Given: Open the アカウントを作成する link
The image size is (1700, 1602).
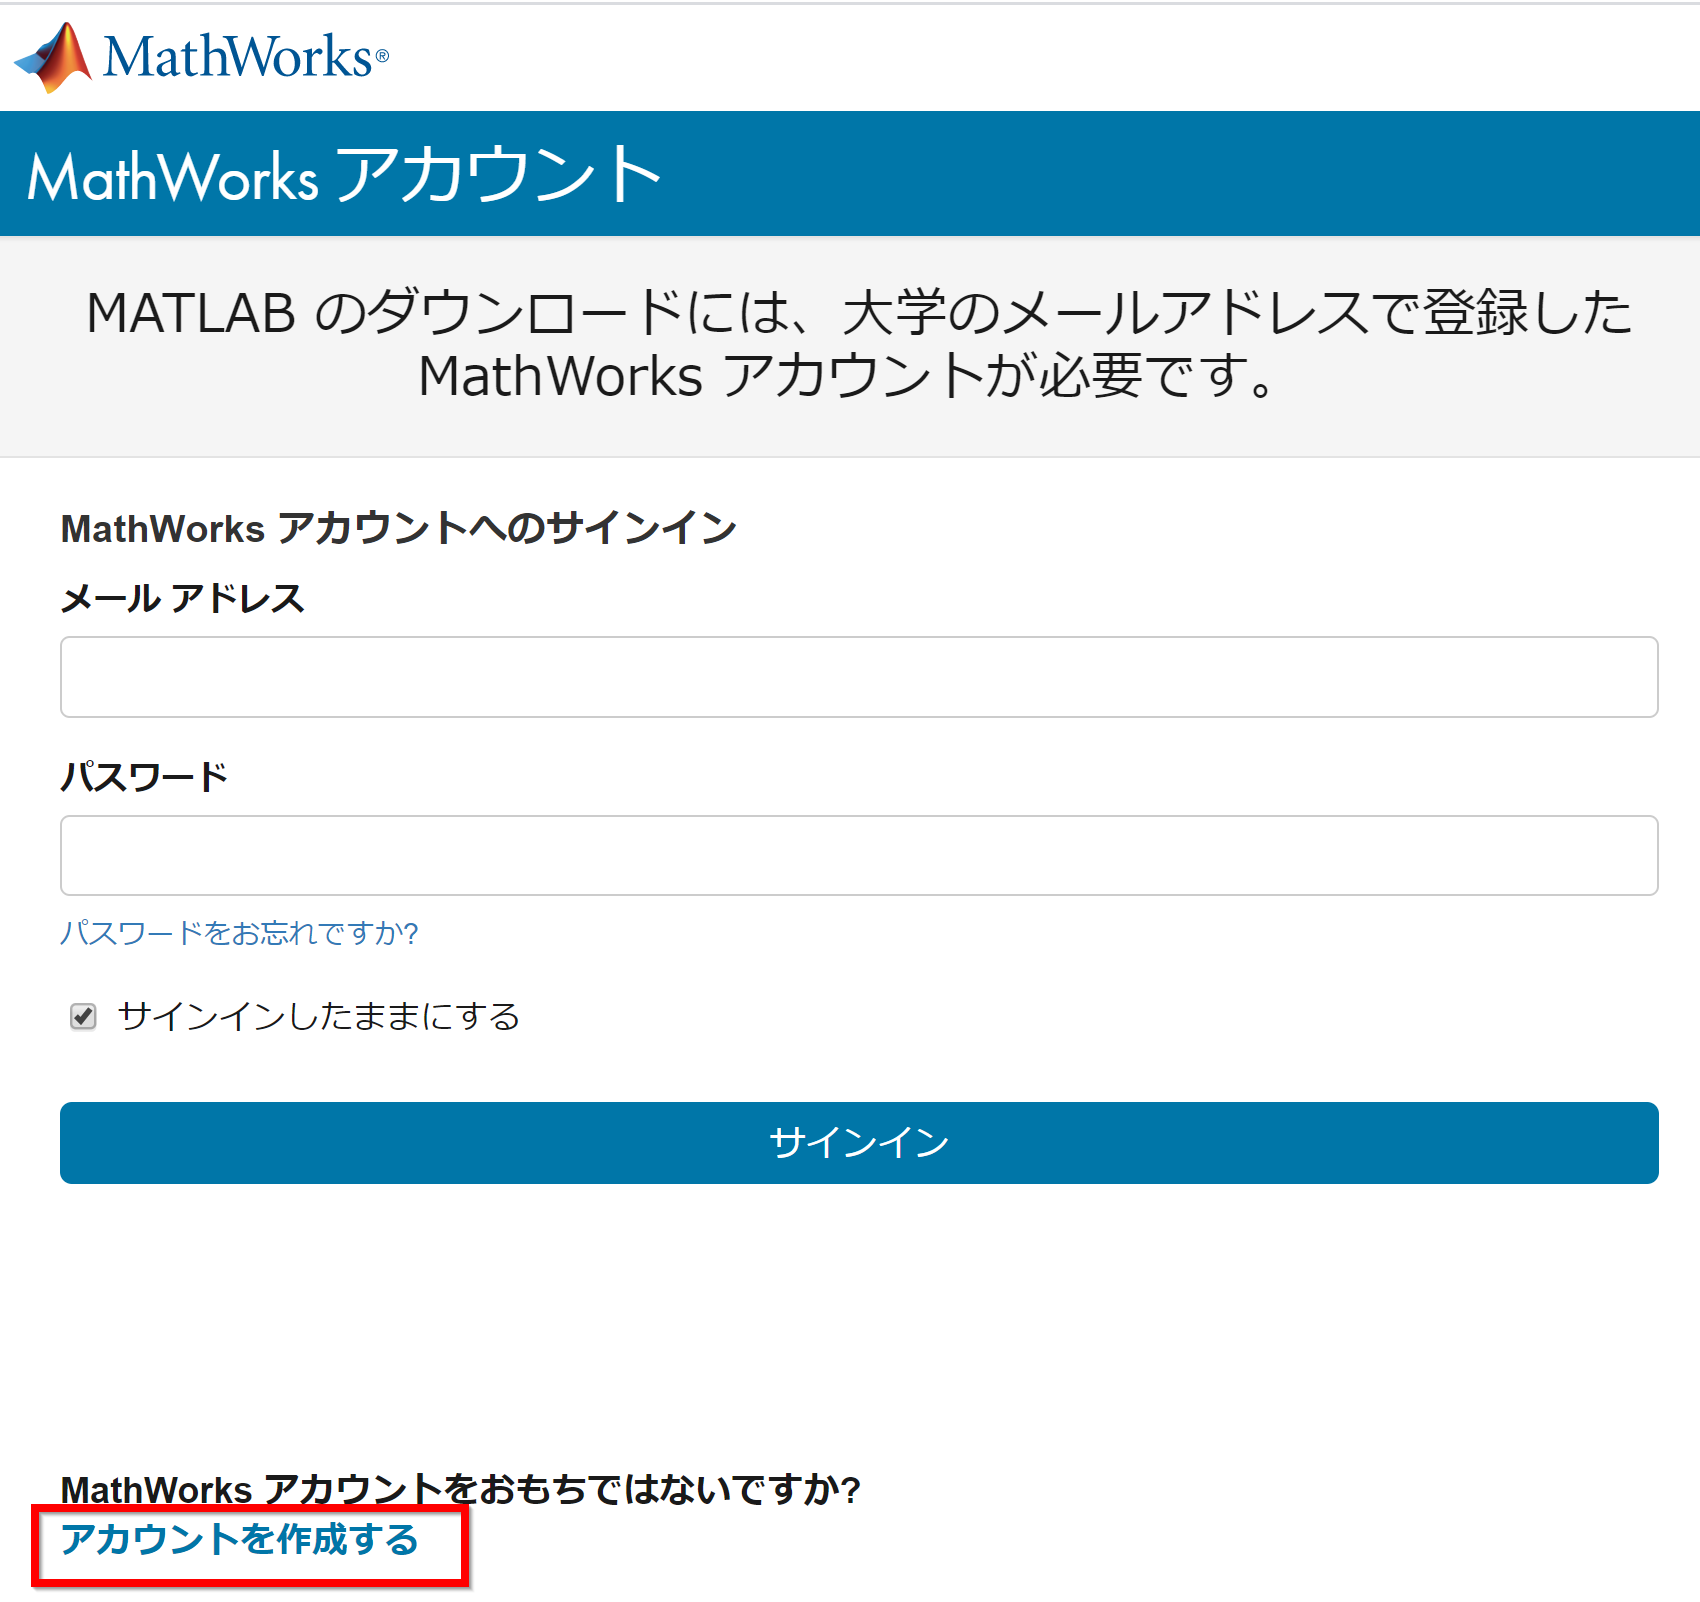Looking at the screenshot, I should tap(240, 1540).
